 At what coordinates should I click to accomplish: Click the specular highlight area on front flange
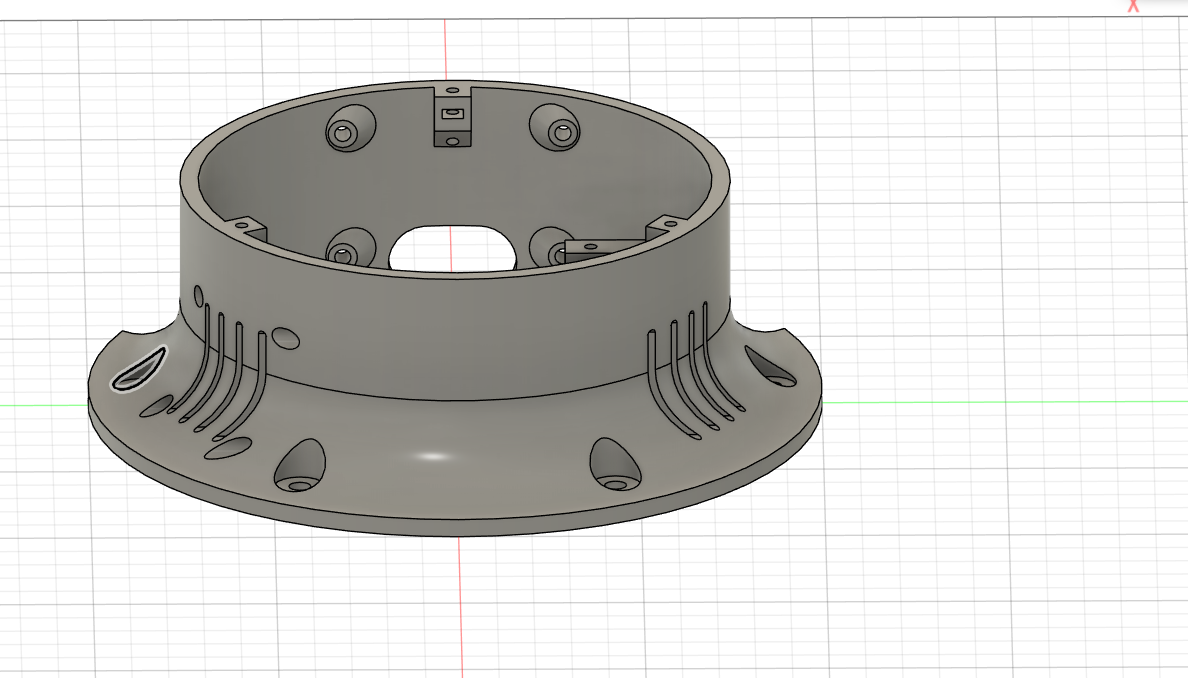tap(433, 456)
